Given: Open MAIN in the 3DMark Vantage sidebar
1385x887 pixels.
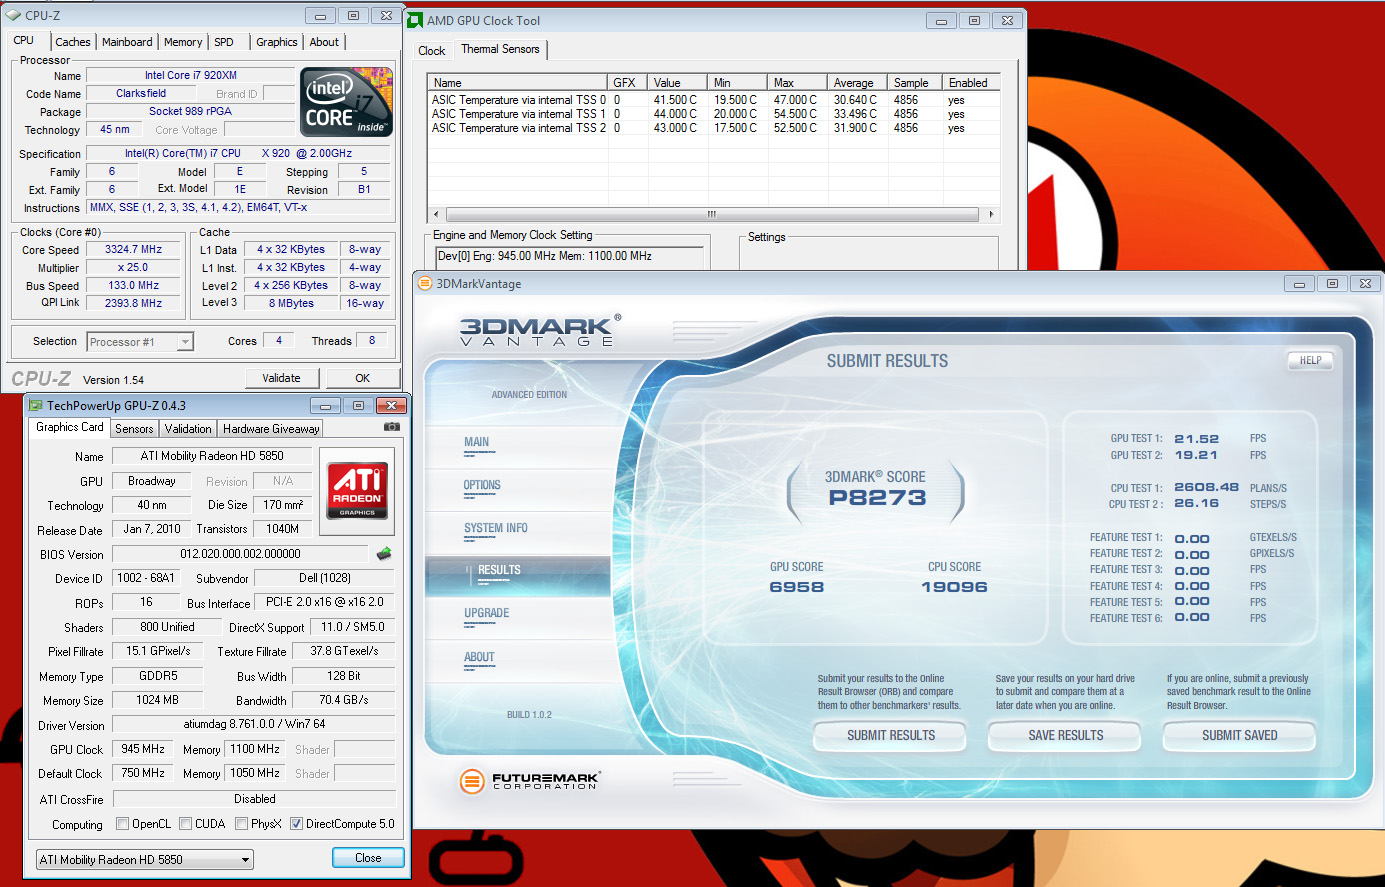Looking at the screenshot, I should click(477, 442).
